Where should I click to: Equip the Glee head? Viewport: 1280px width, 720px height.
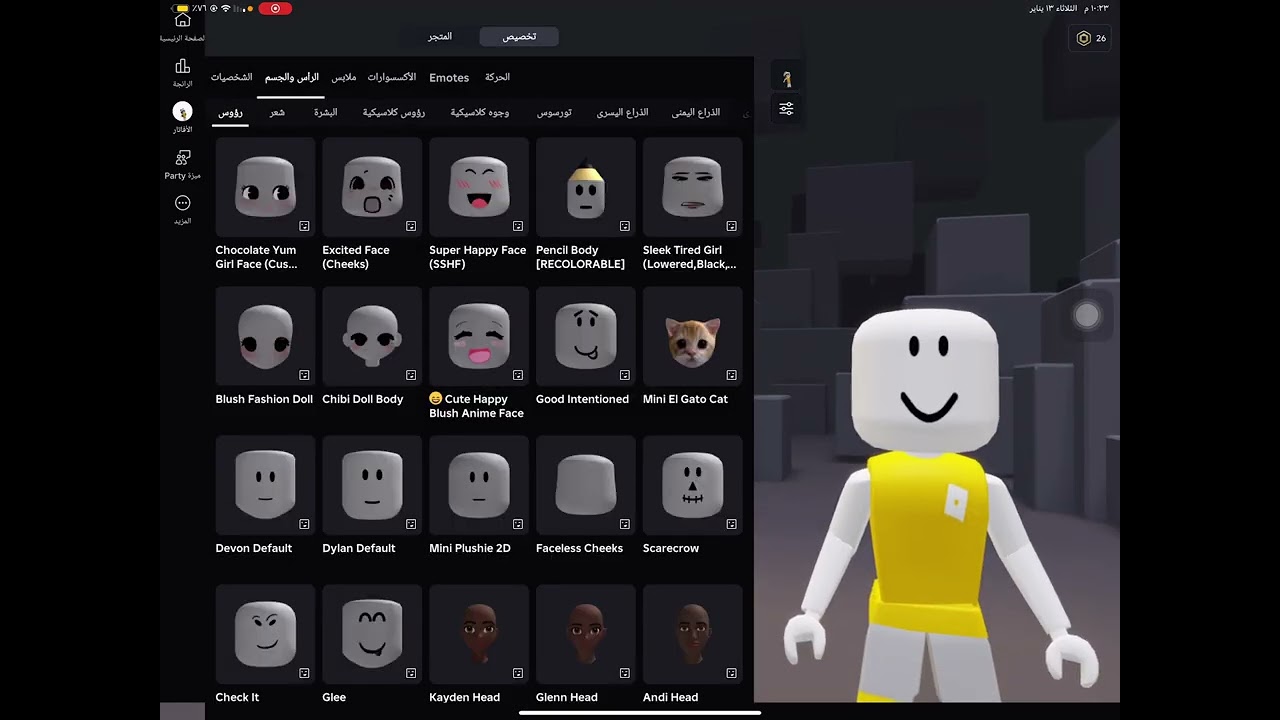pyautogui.click(x=372, y=634)
